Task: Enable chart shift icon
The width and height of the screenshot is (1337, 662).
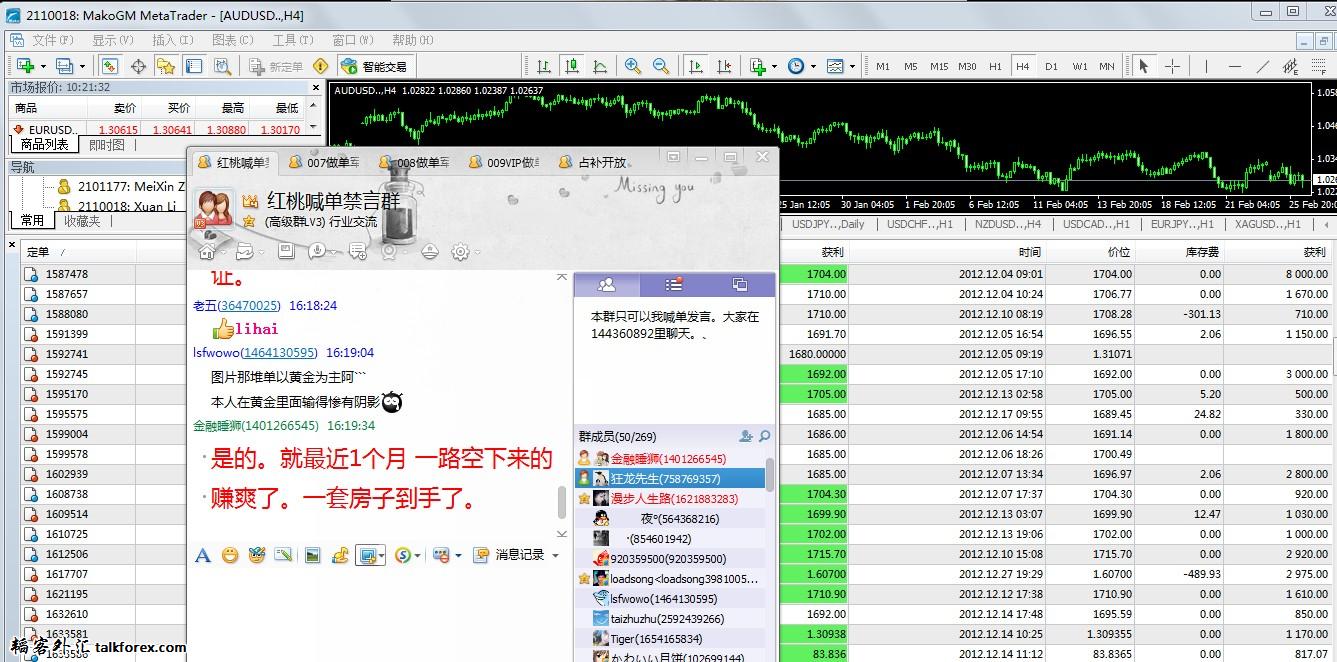Action: (x=723, y=66)
